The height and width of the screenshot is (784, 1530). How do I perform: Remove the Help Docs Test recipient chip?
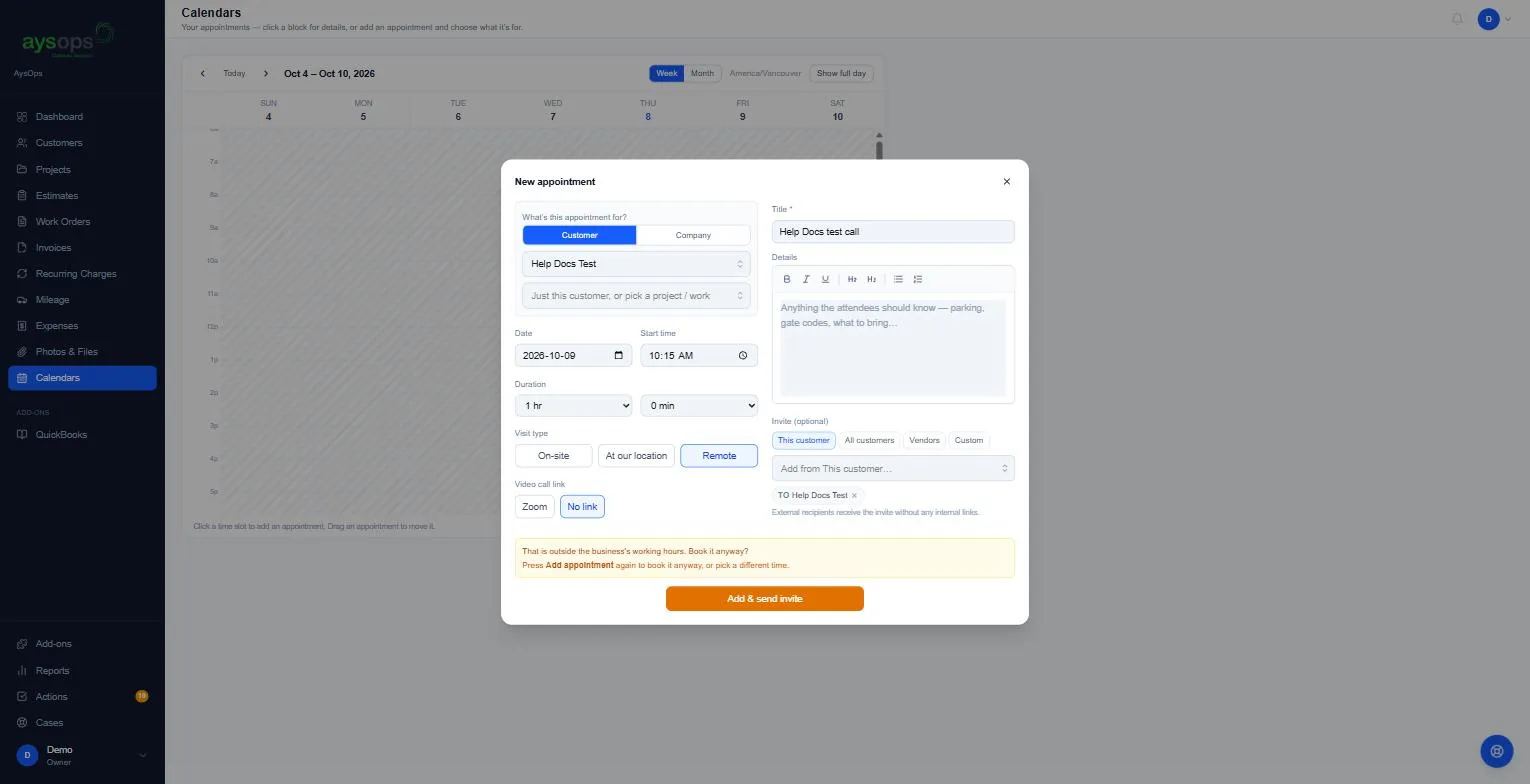tap(854, 496)
